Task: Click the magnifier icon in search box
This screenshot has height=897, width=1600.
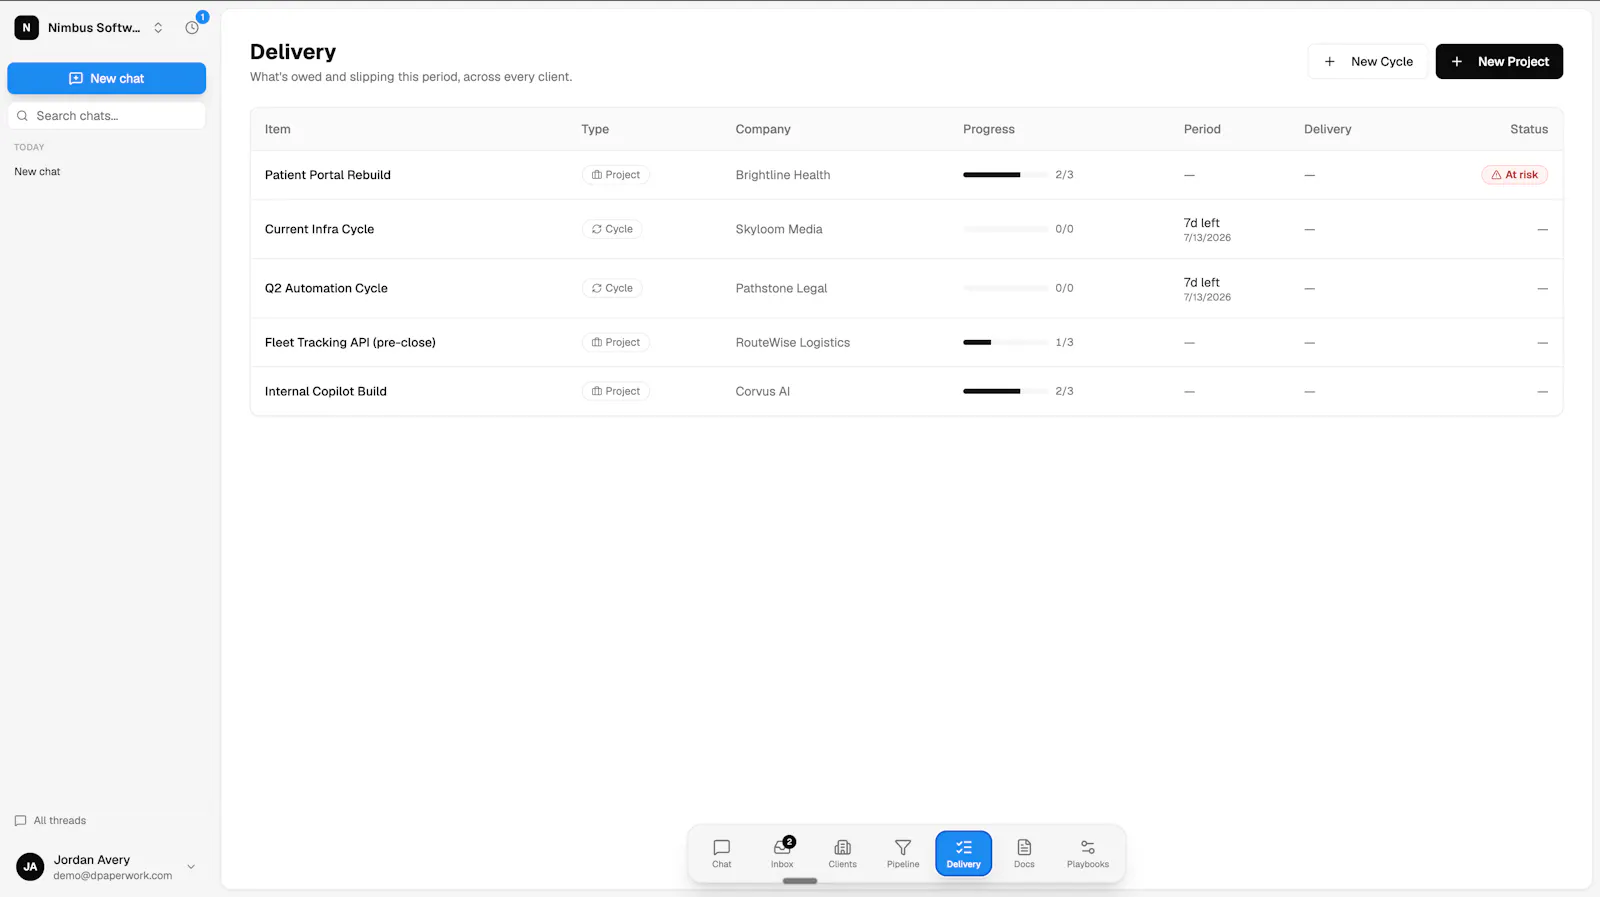Action: click(x=22, y=116)
